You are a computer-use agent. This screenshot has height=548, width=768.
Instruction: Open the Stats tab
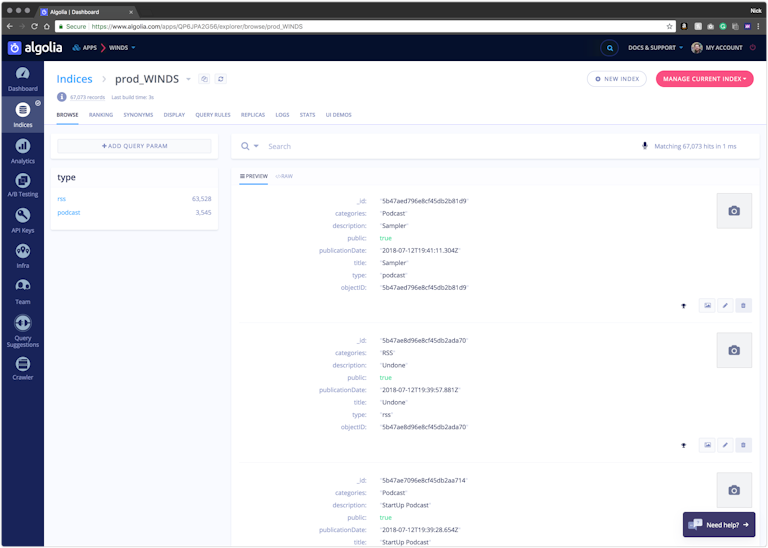(x=308, y=115)
